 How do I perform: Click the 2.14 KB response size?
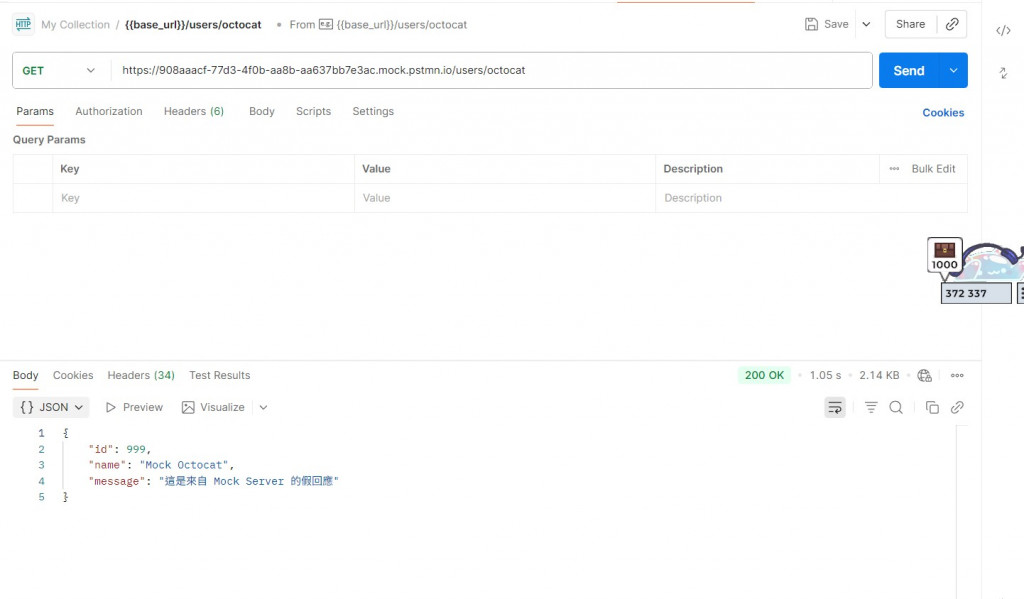[x=879, y=375]
